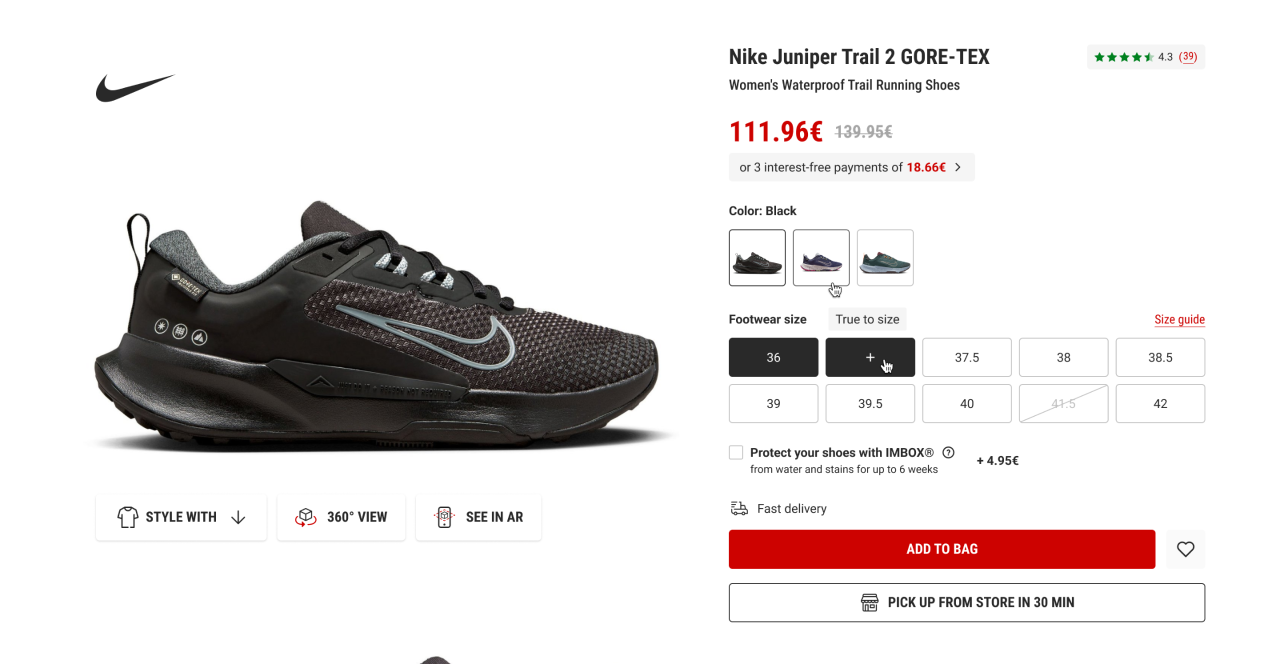
Task: Click the store icon on pickup button
Action: click(869, 602)
